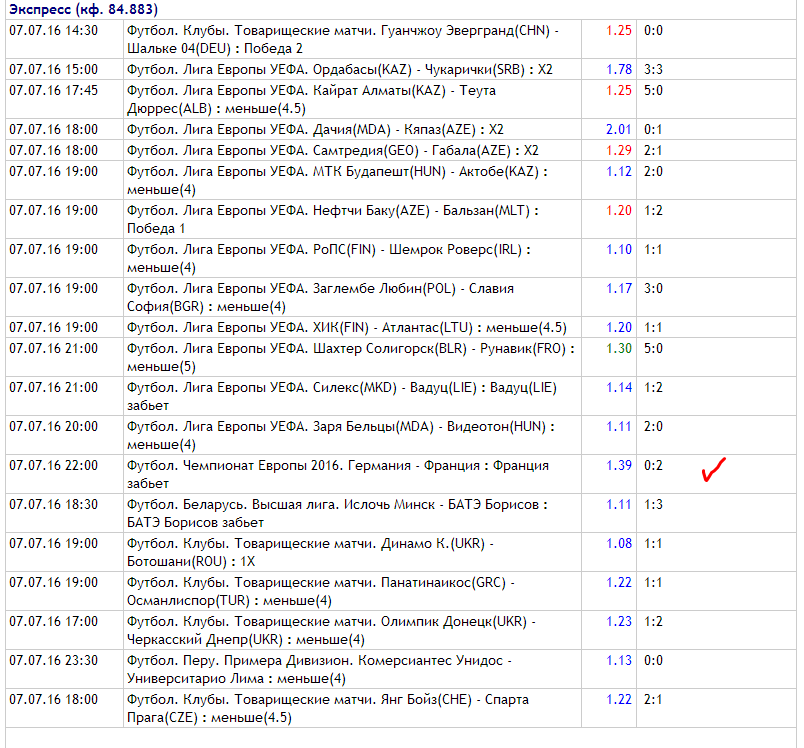Click the date 07.07.16 14:30

click(53, 30)
